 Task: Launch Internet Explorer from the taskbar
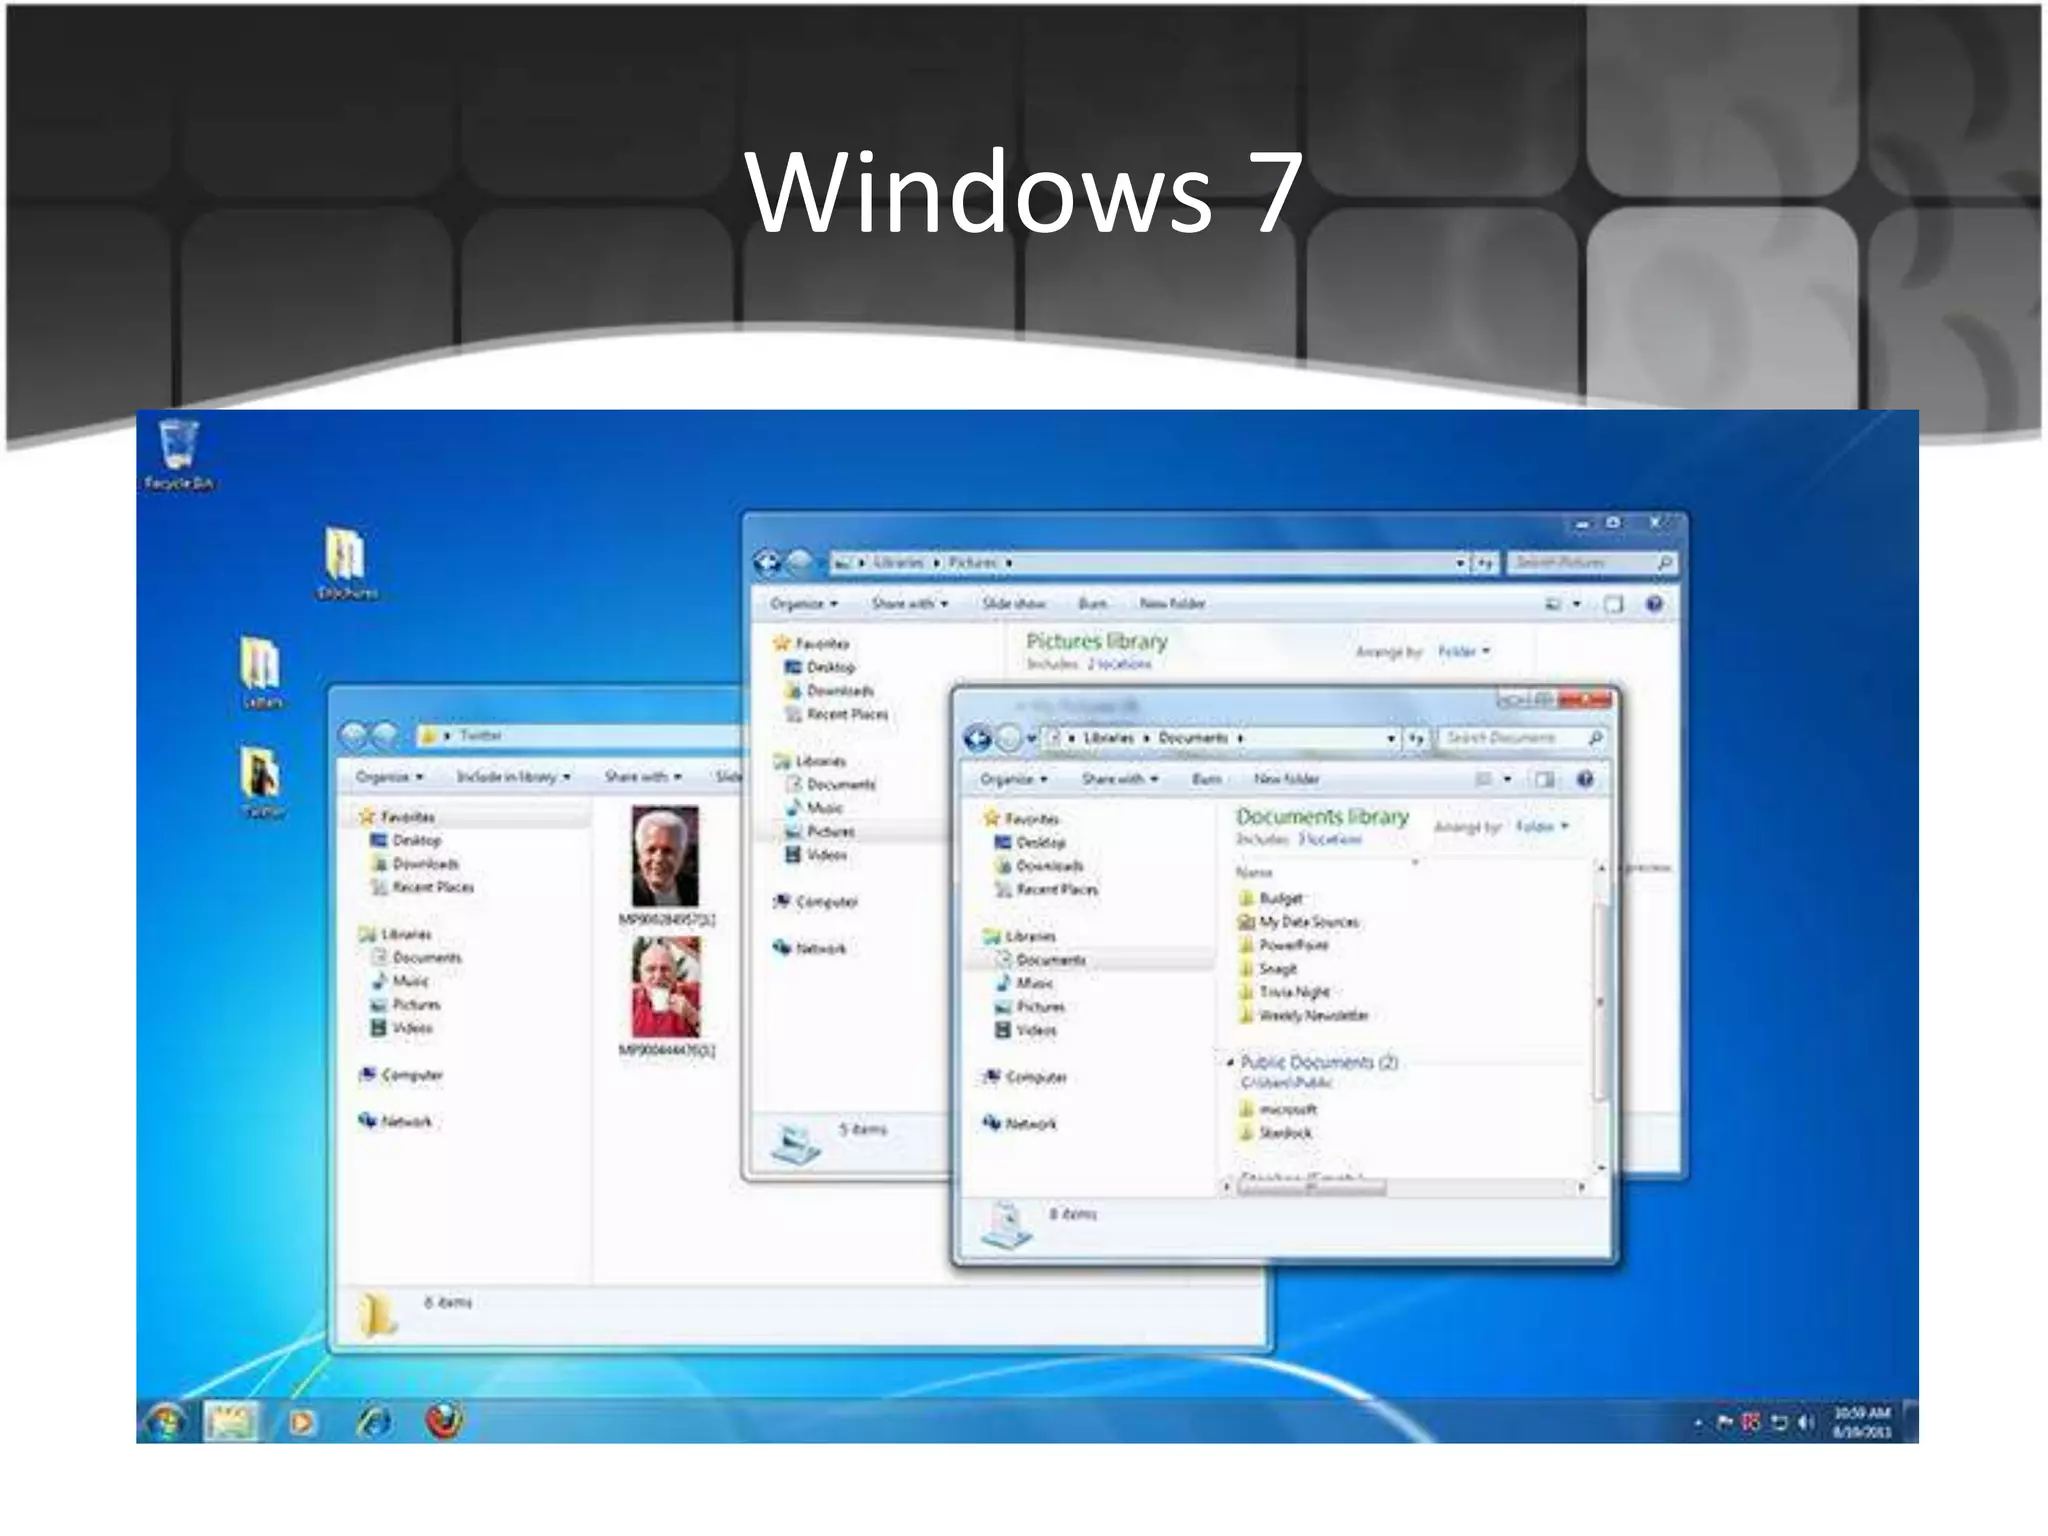(x=374, y=1421)
